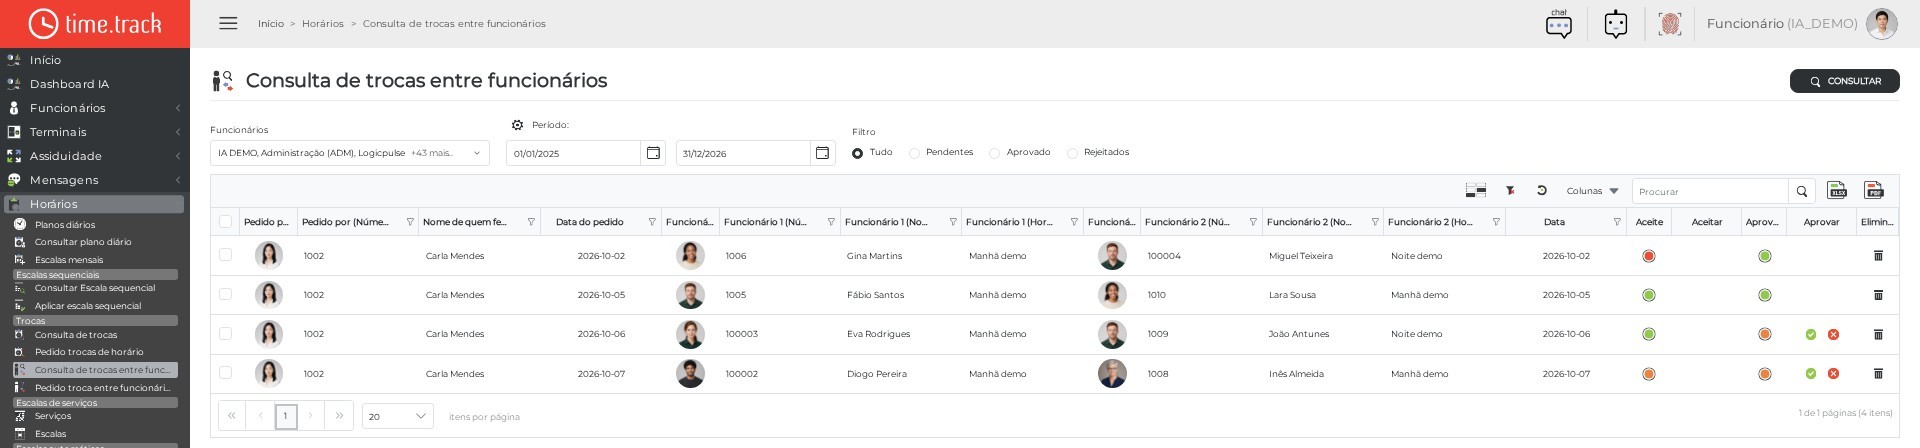Open calendar for end date 31/12/2026
The width and height of the screenshot is (1920, 448).
tap(822, 153)
